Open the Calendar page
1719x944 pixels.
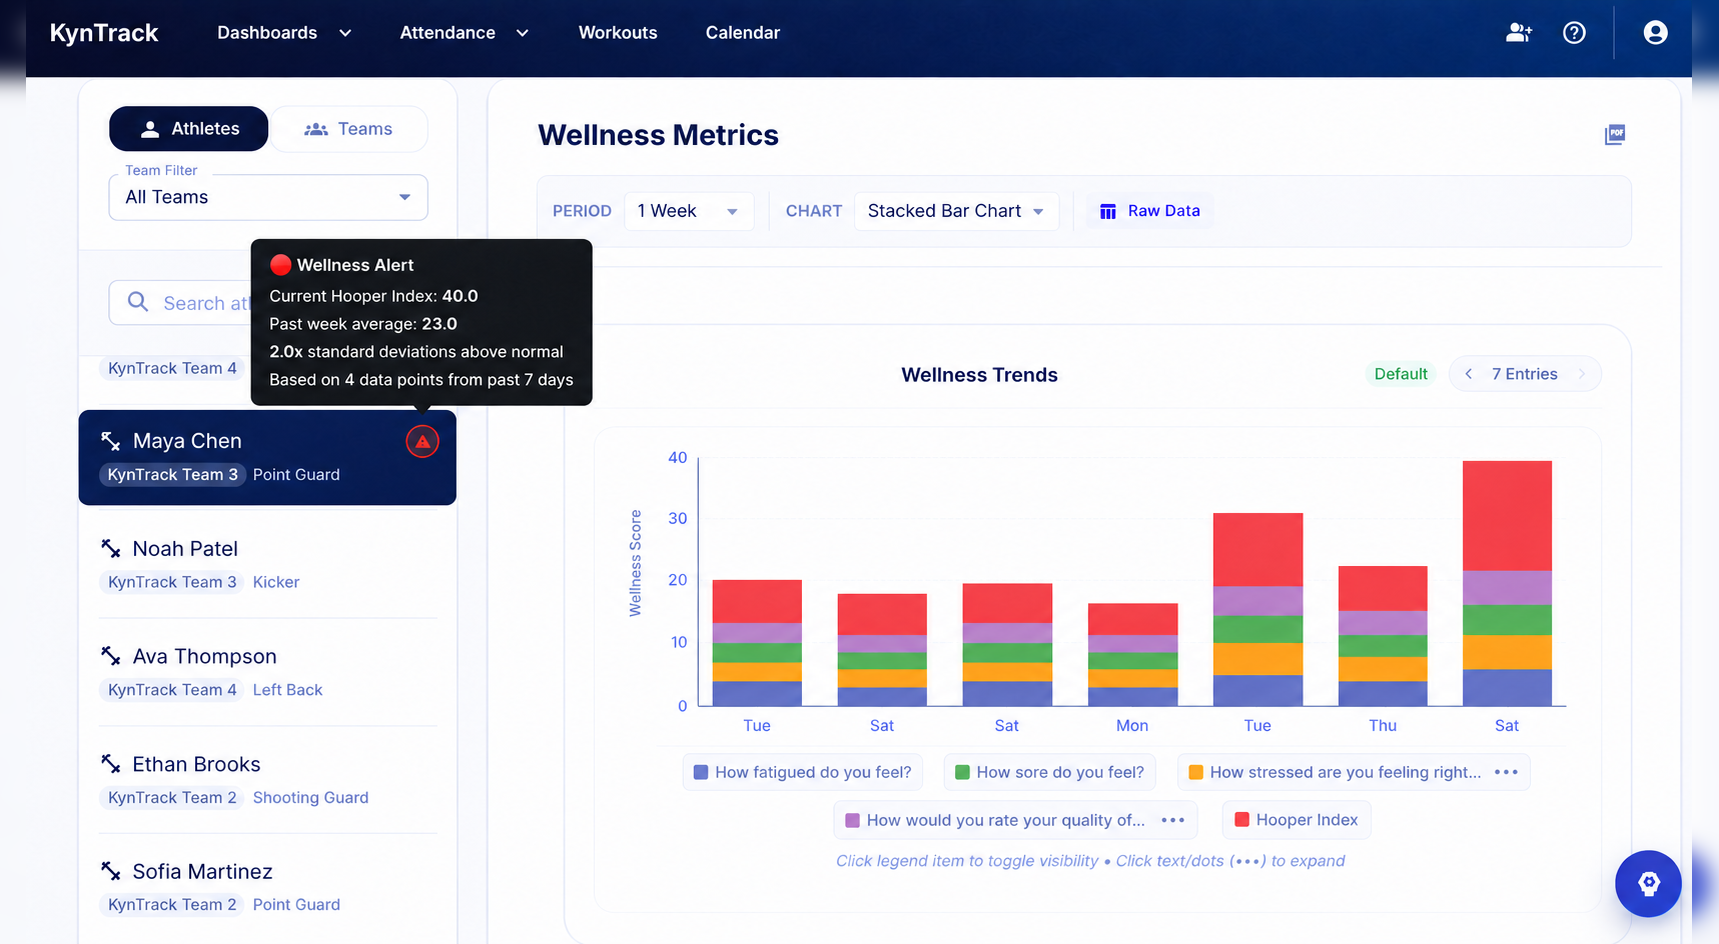coord(743,33)
